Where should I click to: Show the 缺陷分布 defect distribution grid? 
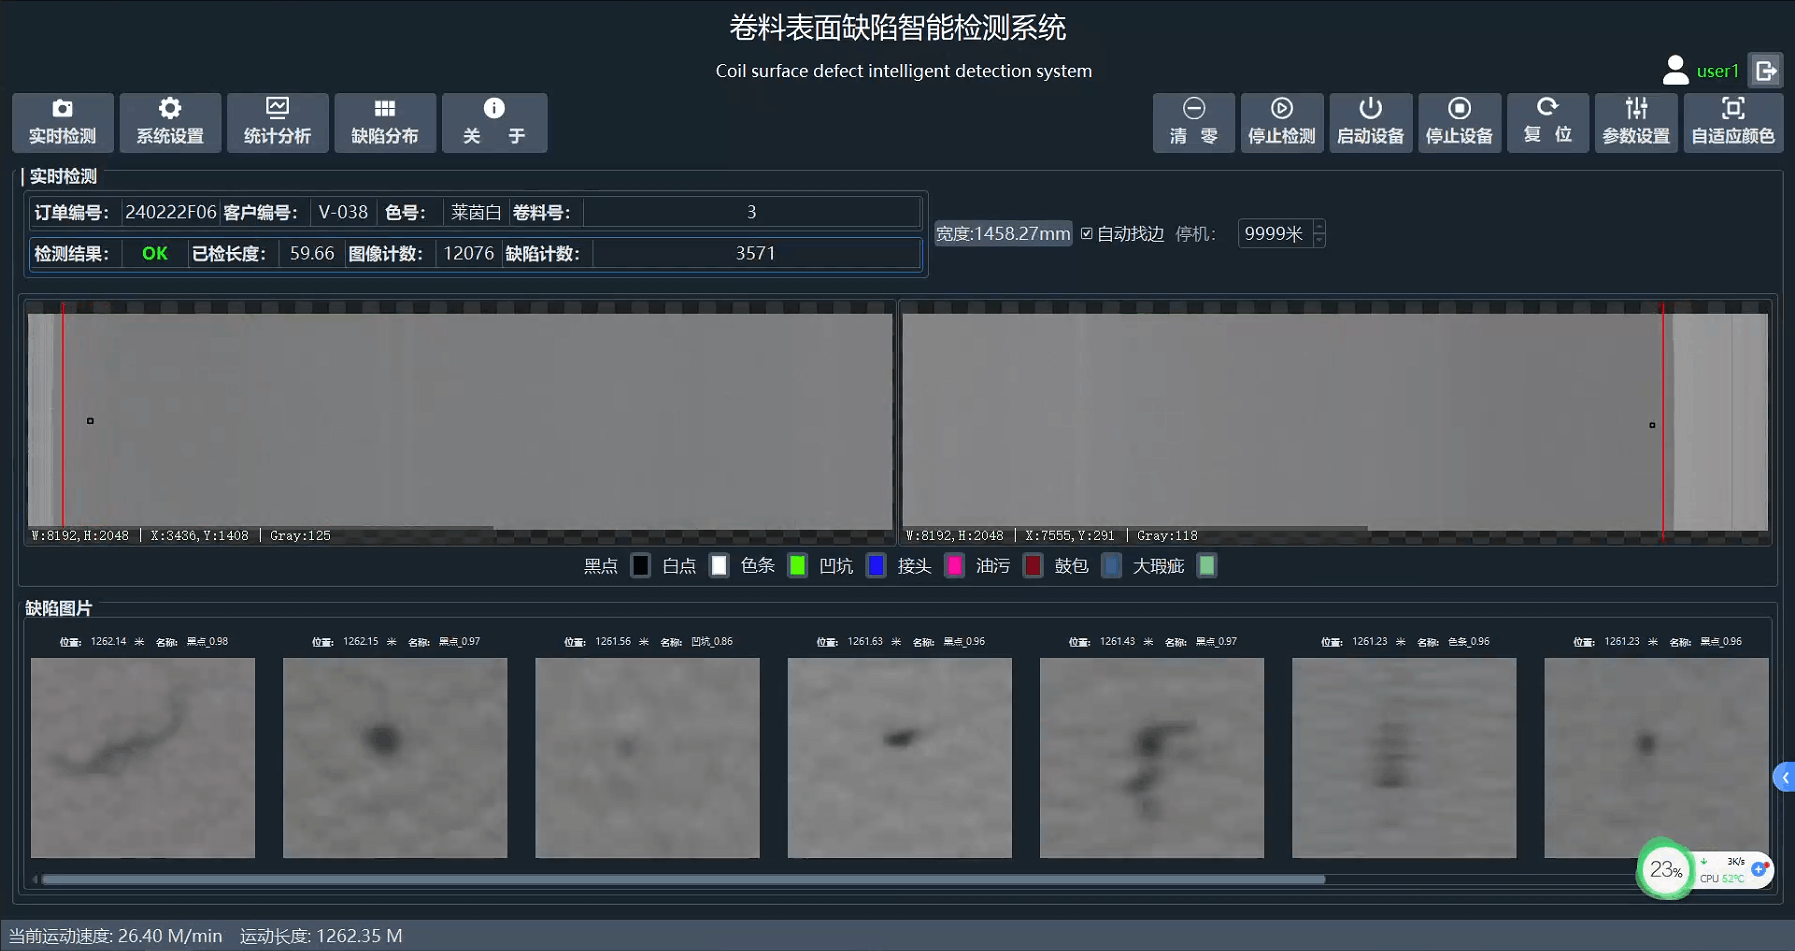tap(385, 122)
